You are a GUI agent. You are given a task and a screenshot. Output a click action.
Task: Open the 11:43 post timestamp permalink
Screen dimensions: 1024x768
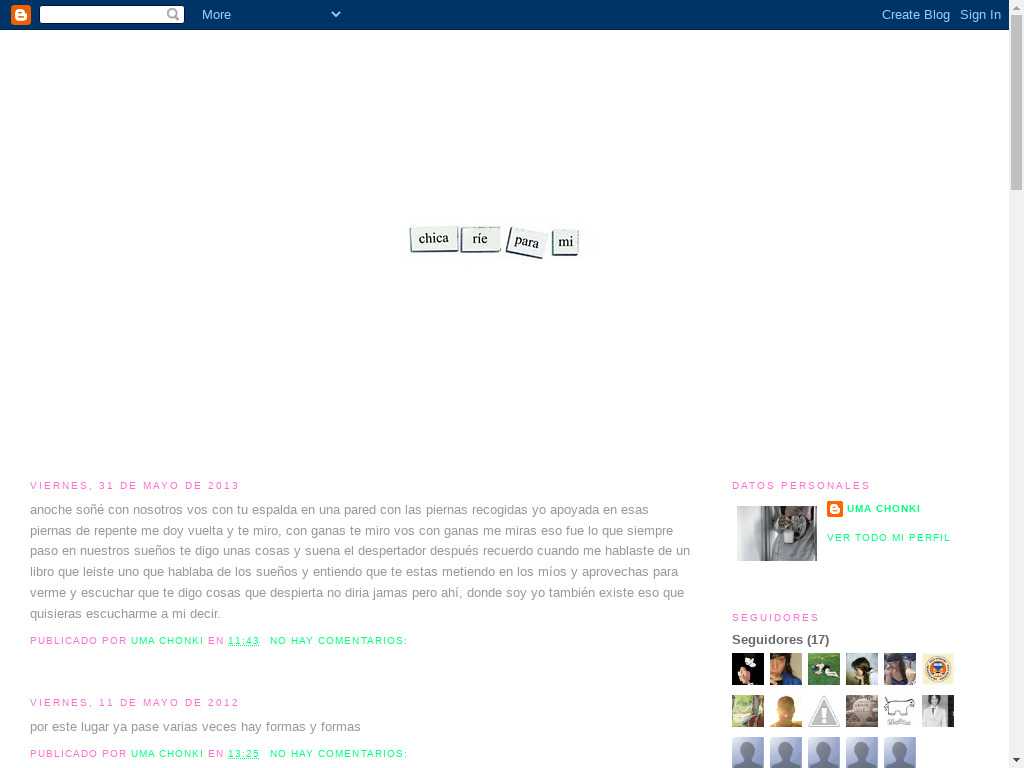click(243, 641)
